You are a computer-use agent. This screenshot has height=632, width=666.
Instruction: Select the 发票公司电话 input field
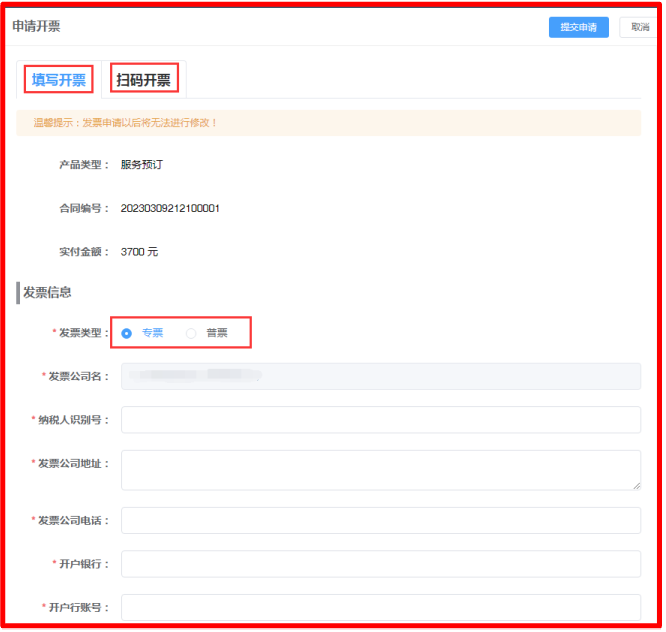coord(380,521)
